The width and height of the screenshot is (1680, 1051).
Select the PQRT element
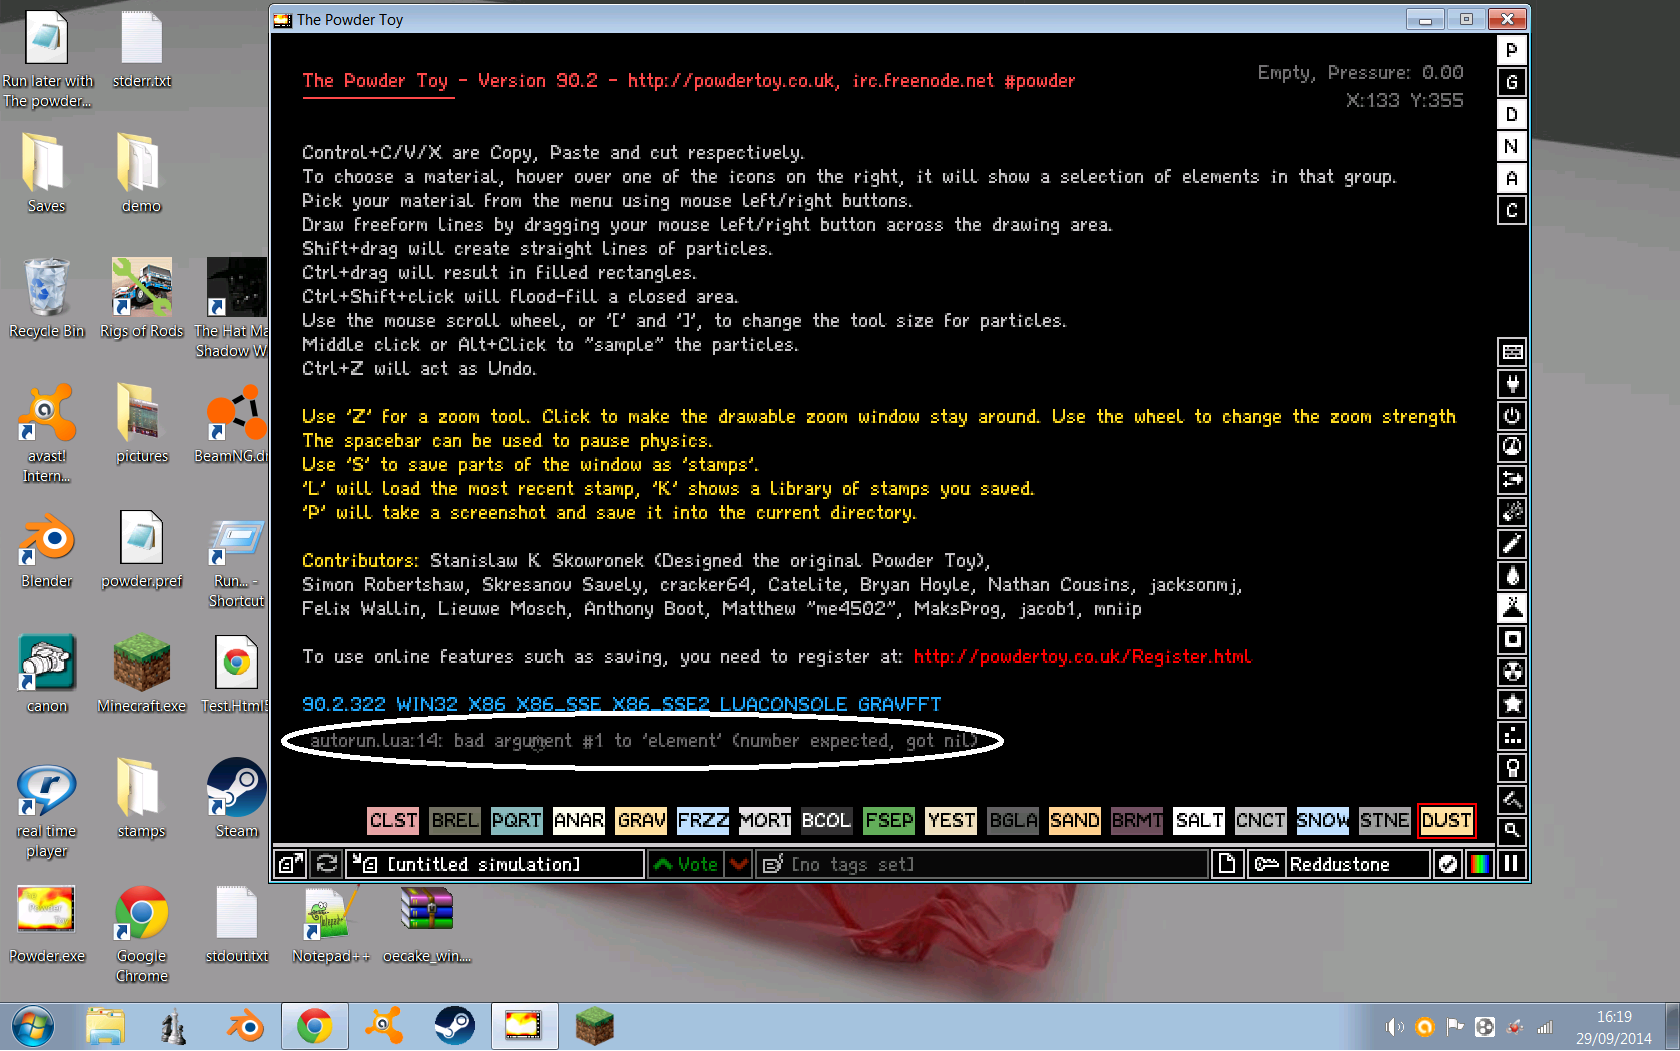pyautogui.click(x=517, y=821)
